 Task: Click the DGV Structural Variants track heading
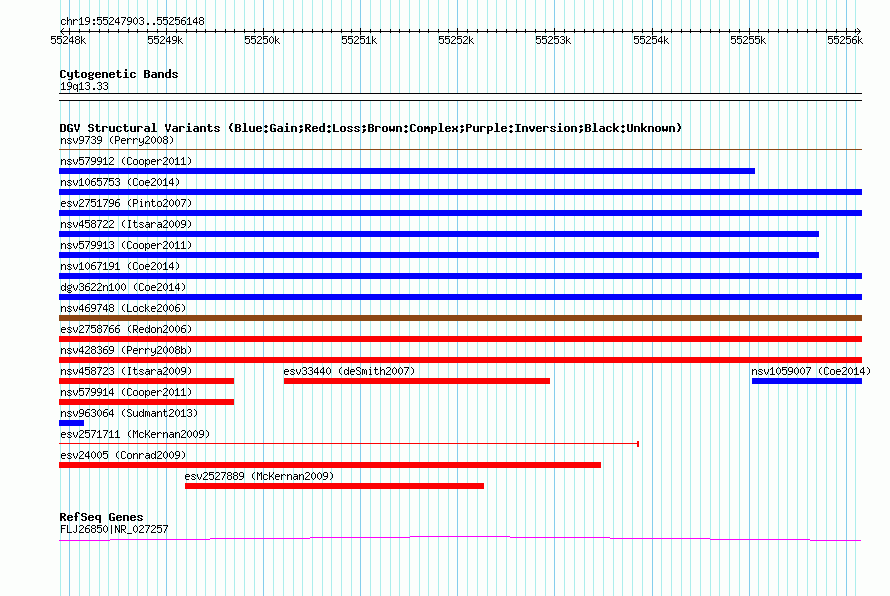tap(371, 128)
